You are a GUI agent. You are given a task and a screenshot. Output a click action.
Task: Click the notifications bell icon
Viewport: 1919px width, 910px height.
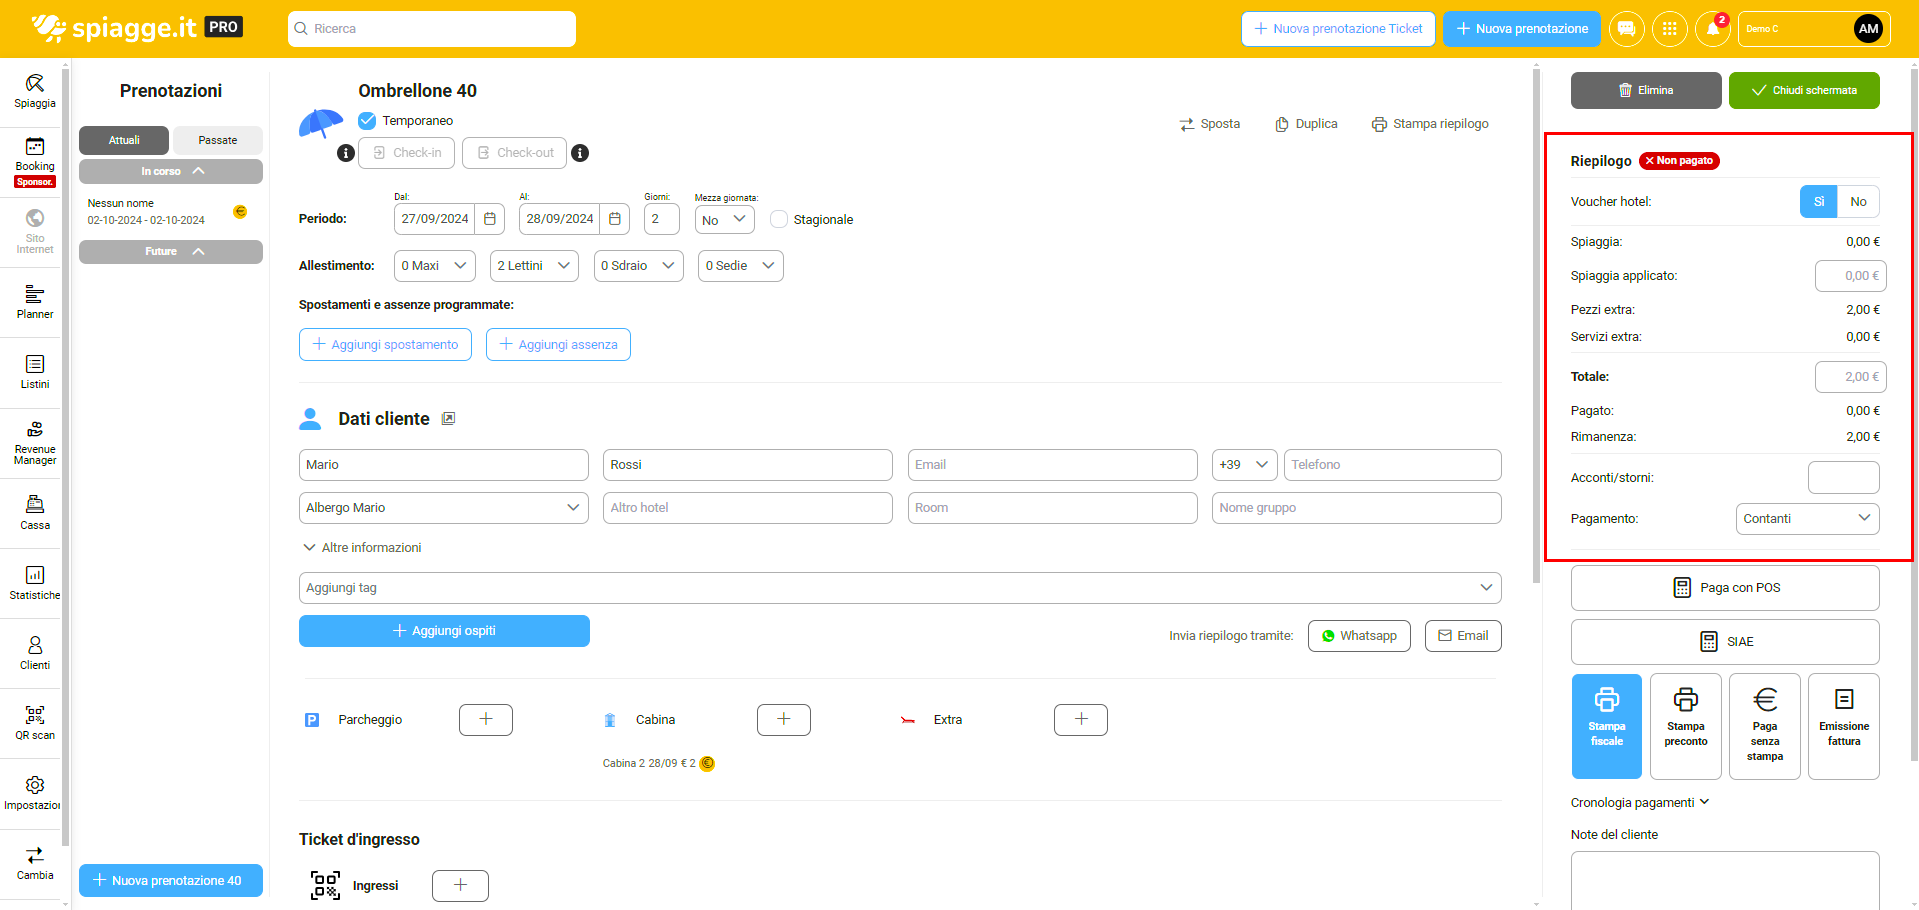pos(1712,29)
